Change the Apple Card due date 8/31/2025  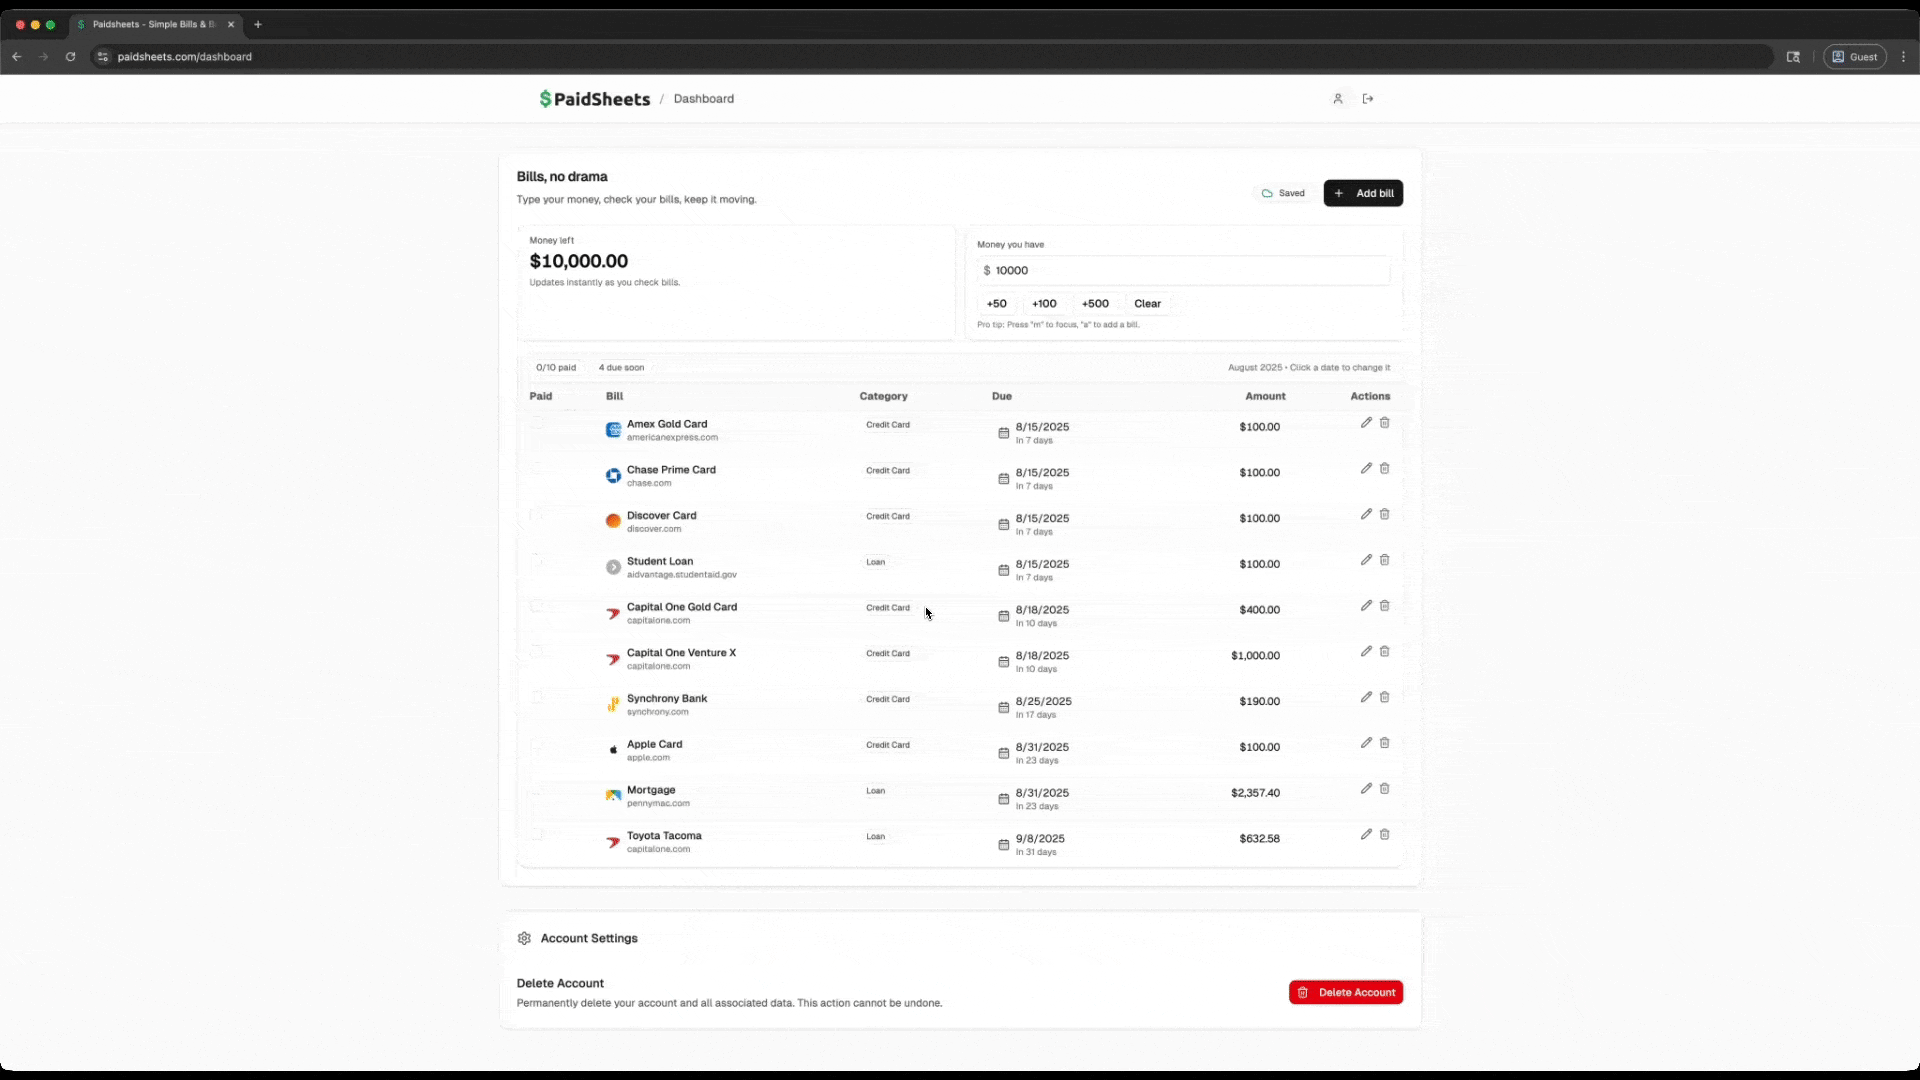coord(1042,747)
